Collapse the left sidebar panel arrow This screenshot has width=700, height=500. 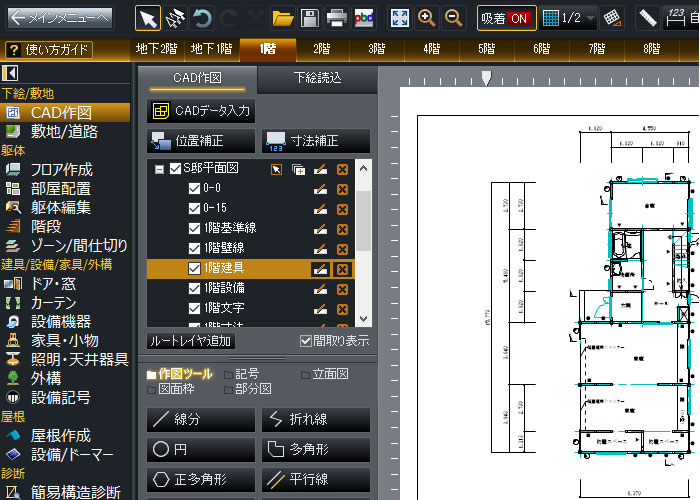(x=11, y=73)
